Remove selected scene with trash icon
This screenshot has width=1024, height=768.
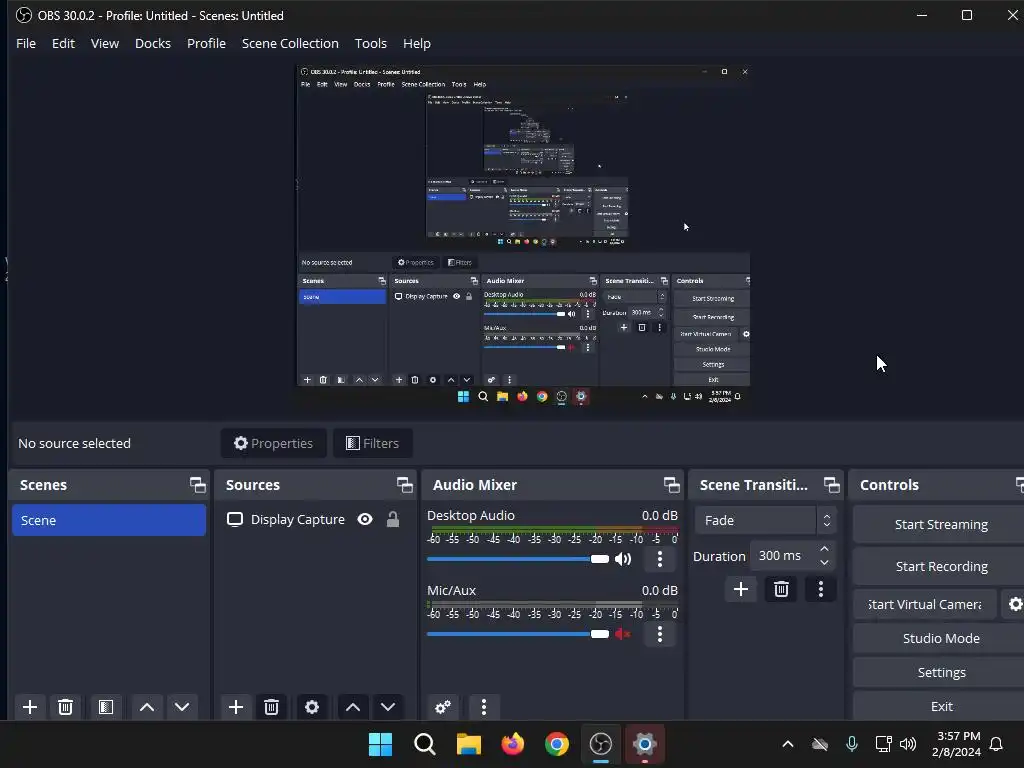pyautogui.click(x=65, y=707)
